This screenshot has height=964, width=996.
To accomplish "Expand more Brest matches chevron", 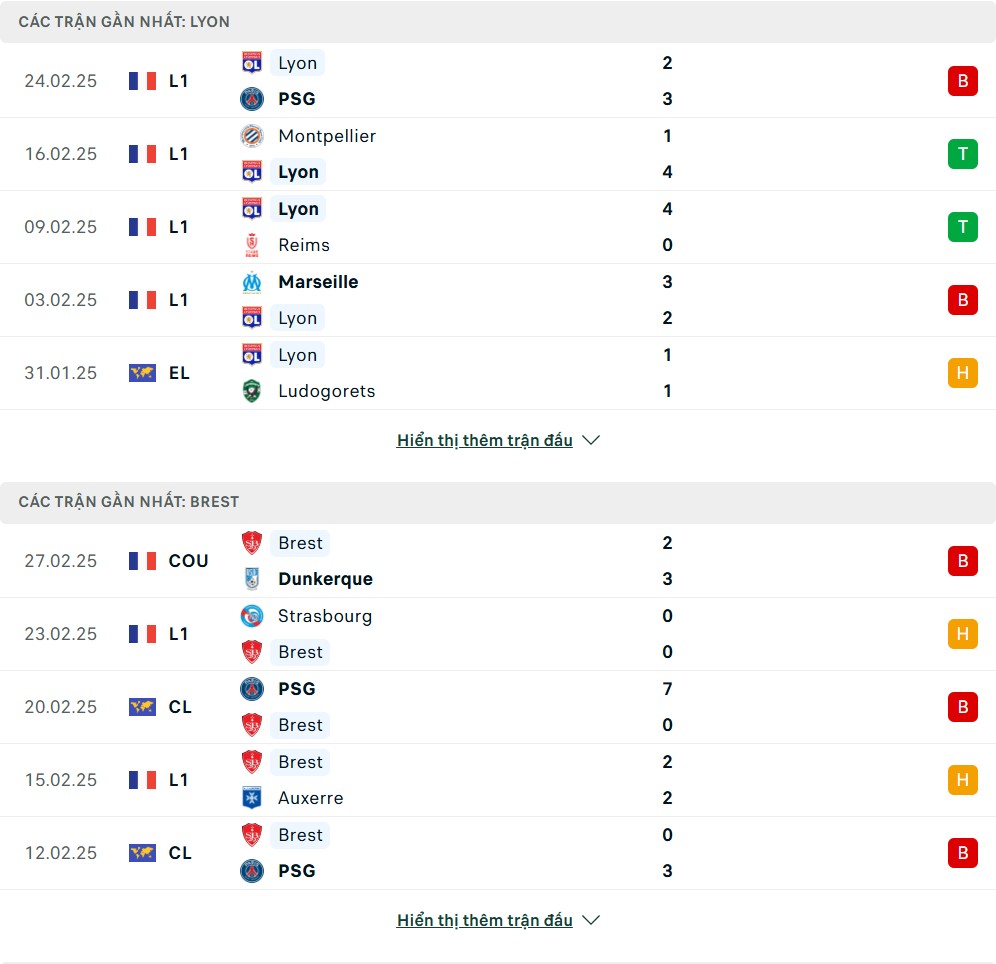I will (591, 920).
